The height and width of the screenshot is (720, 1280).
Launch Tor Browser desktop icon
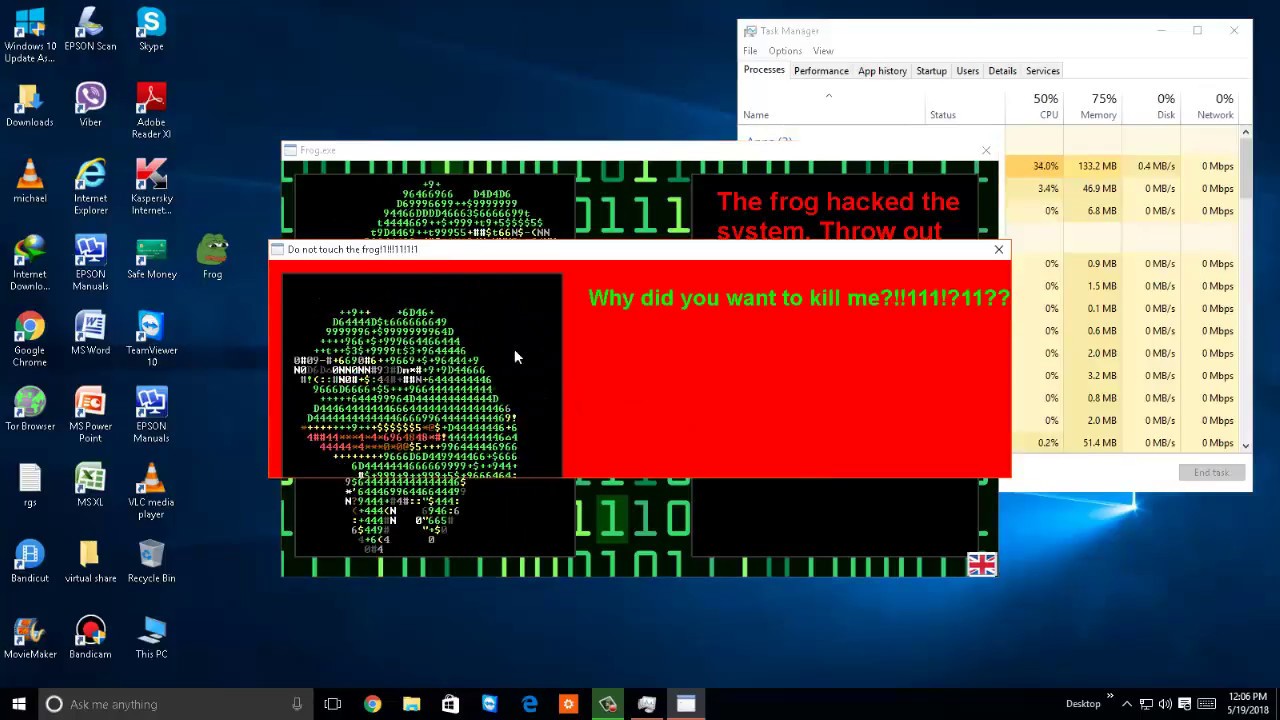pyautogui.click(x=30, y=410)
